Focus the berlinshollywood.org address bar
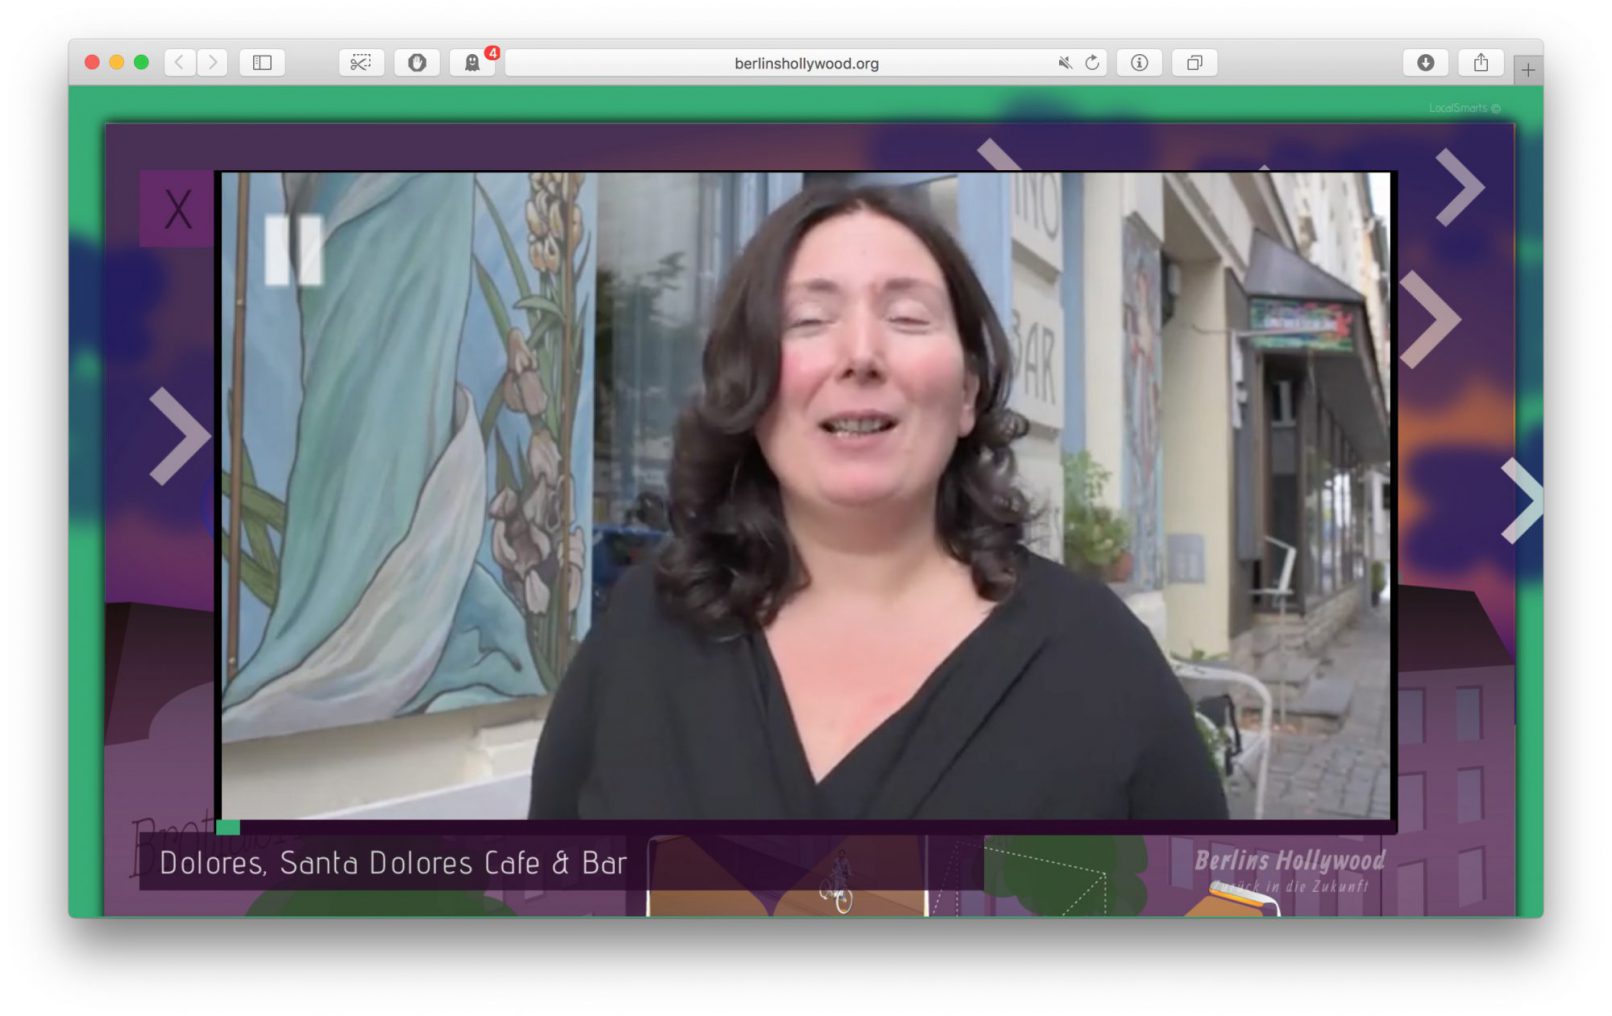This screenshot has height=1016, width=1612. pos(806,63)
